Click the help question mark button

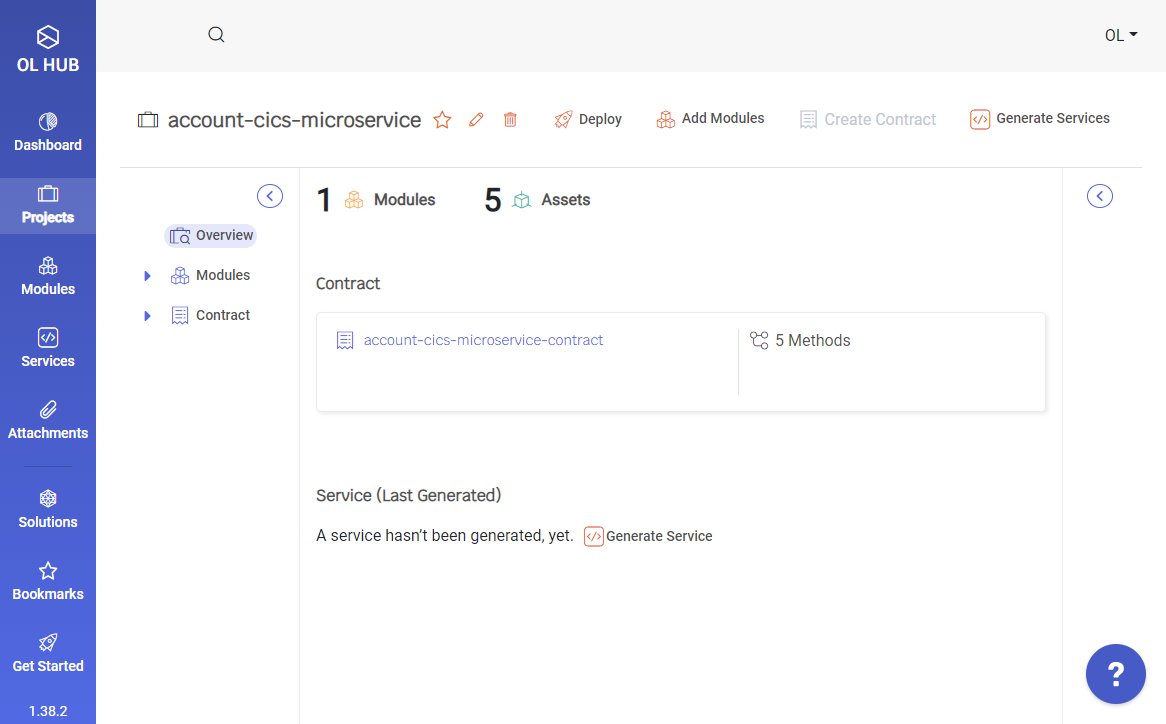coord(1115,674)
